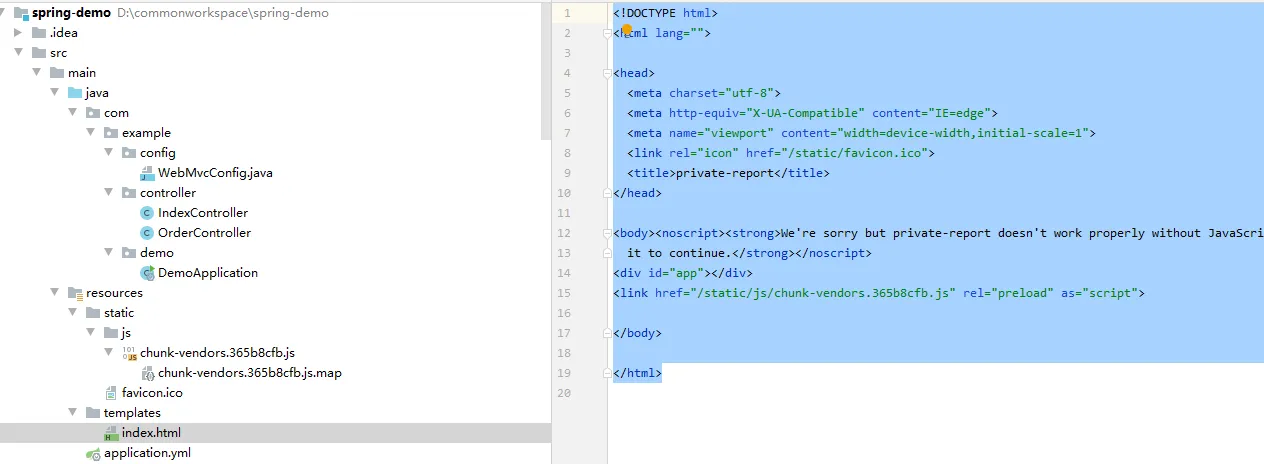
Task: Collapse the com package arrow
Action: pyautogui.click(x=73, y=113)
